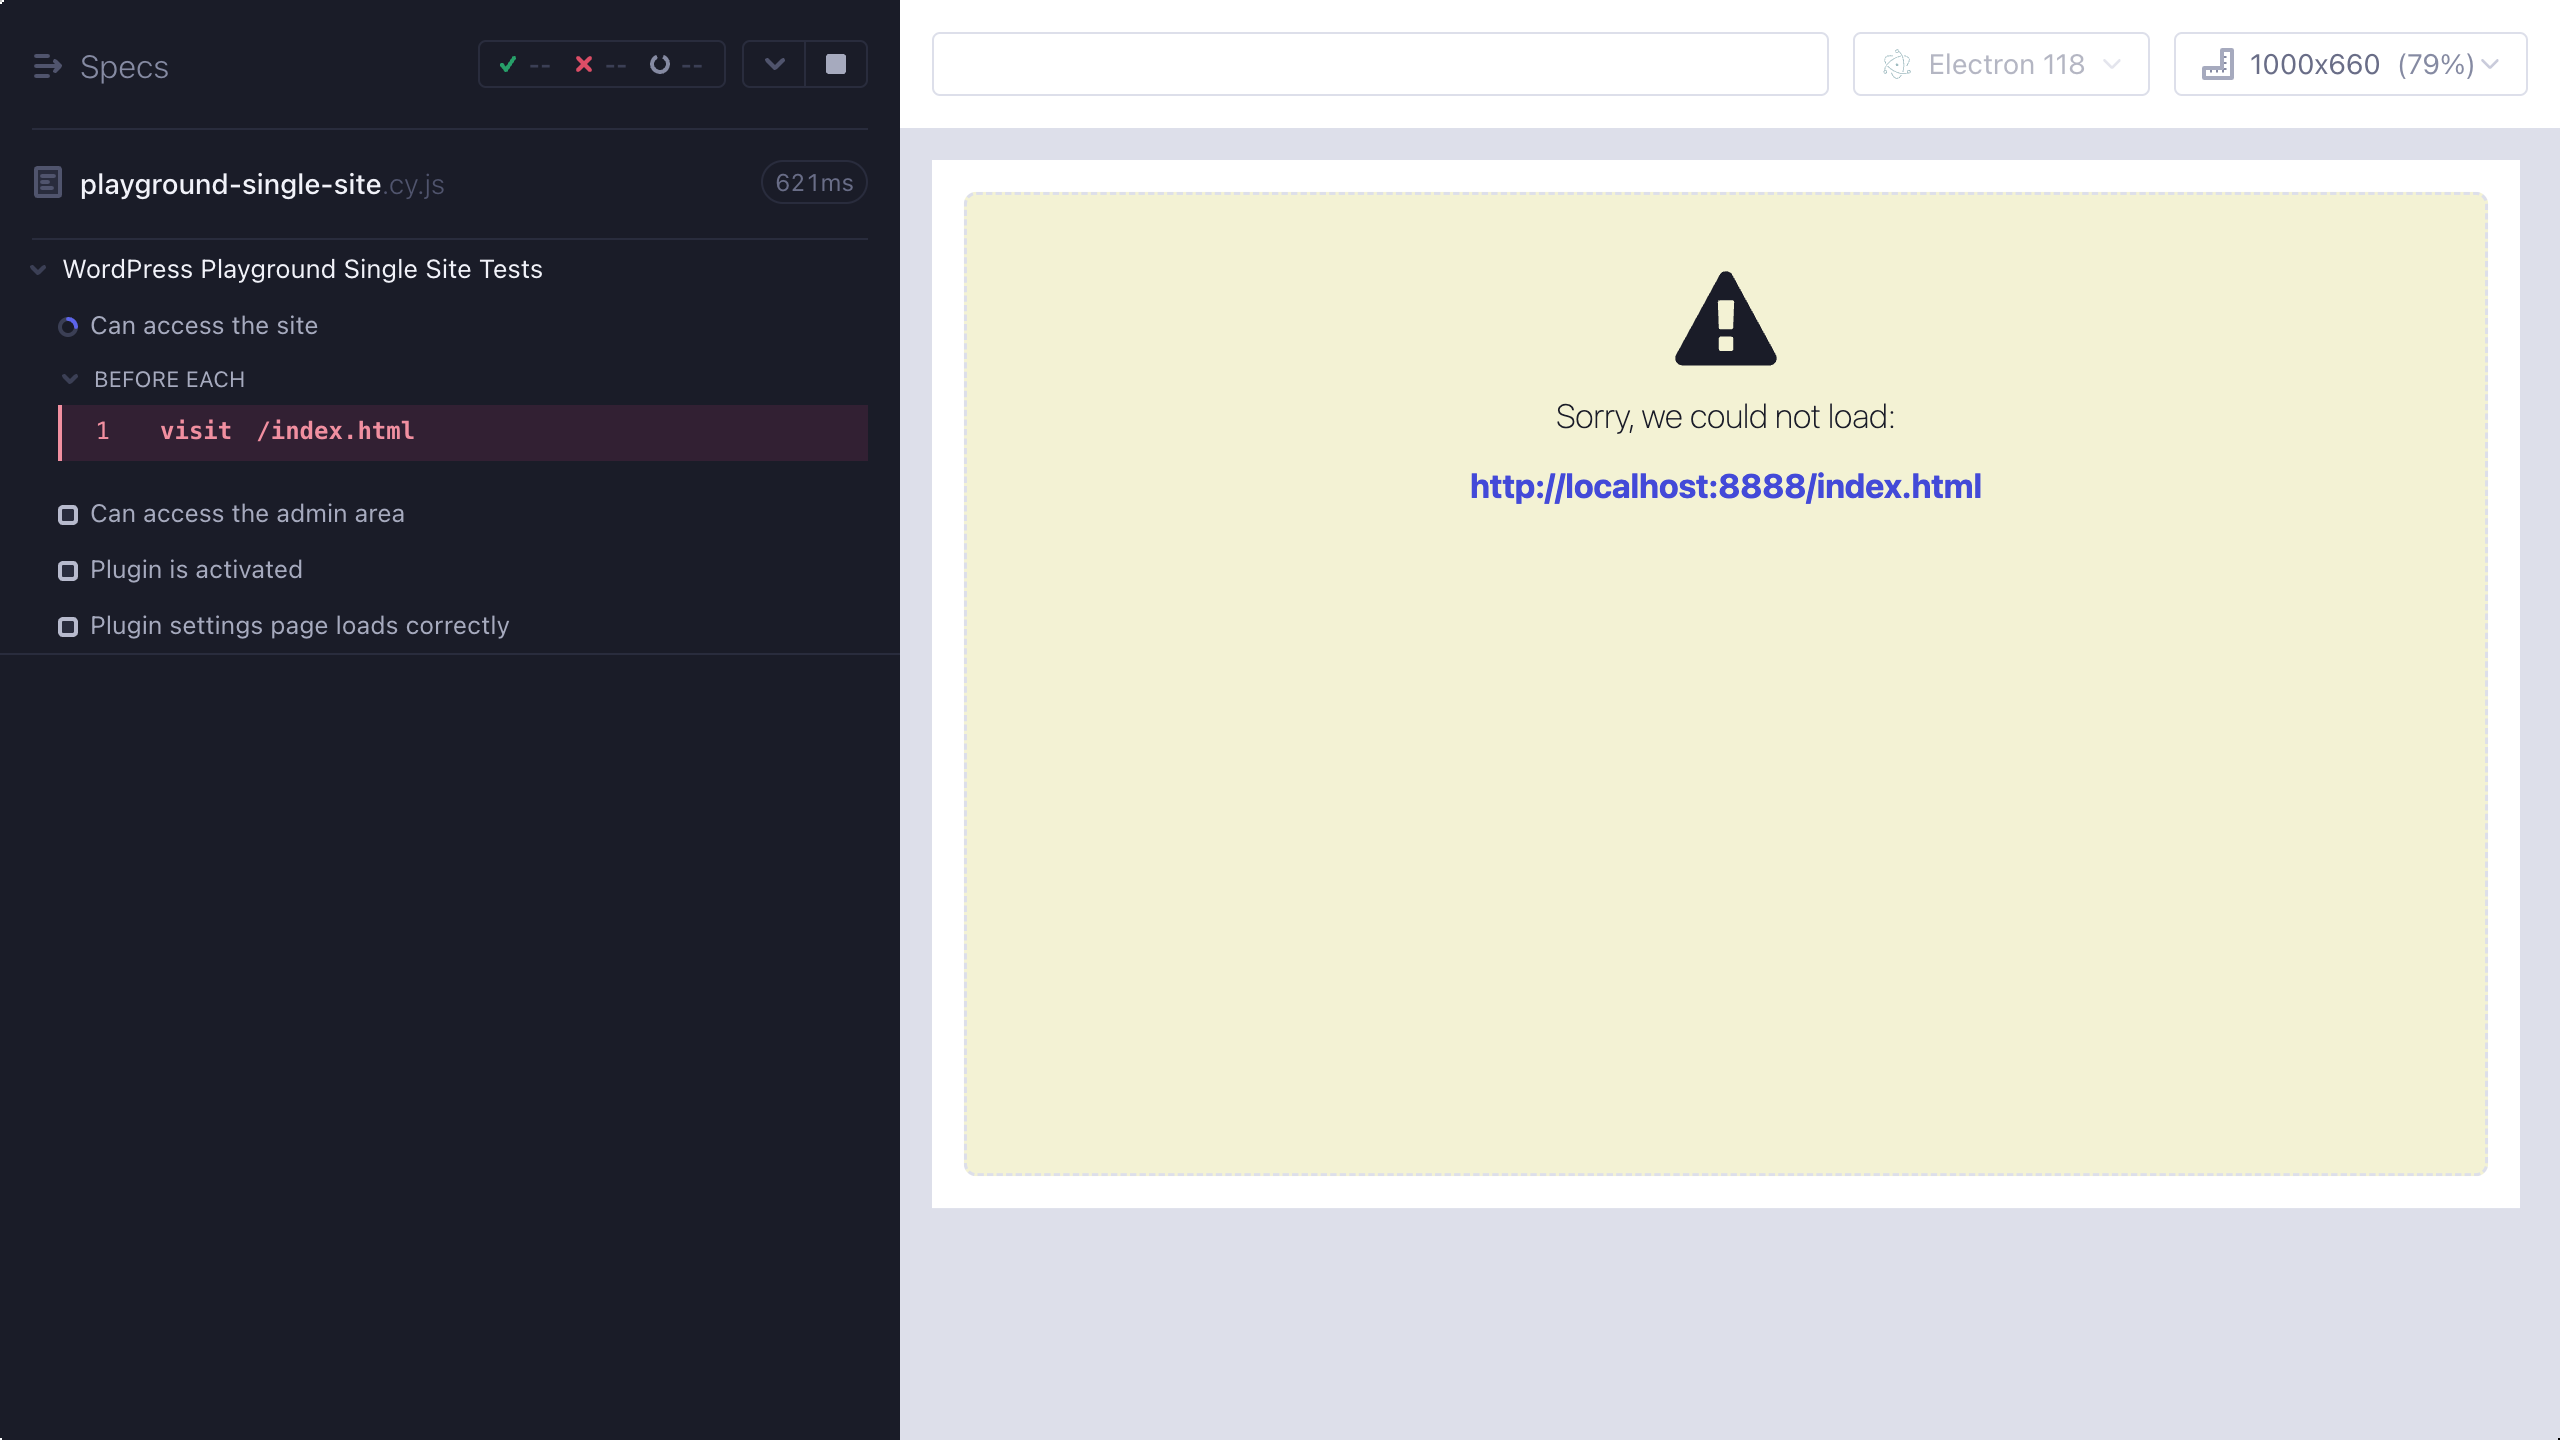This screenshot has height=1440, width=2560.
Task: Click the Specs list expand icon
Action: pyautogui.click(x=47, y=66)
